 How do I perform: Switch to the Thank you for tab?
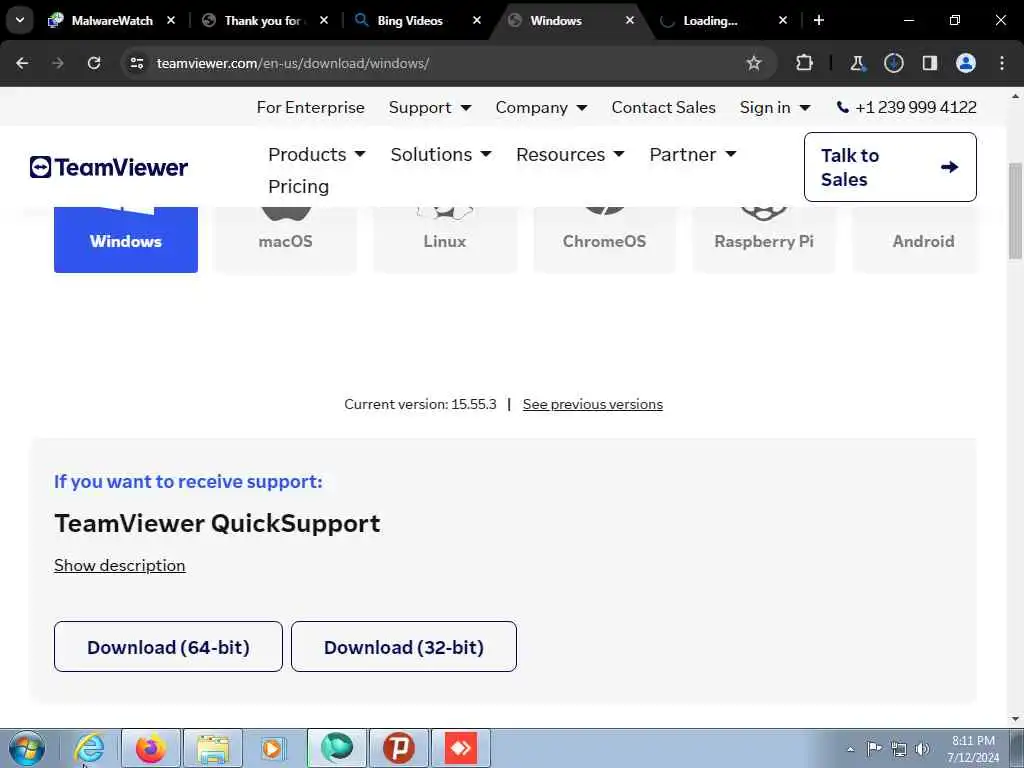262,20
